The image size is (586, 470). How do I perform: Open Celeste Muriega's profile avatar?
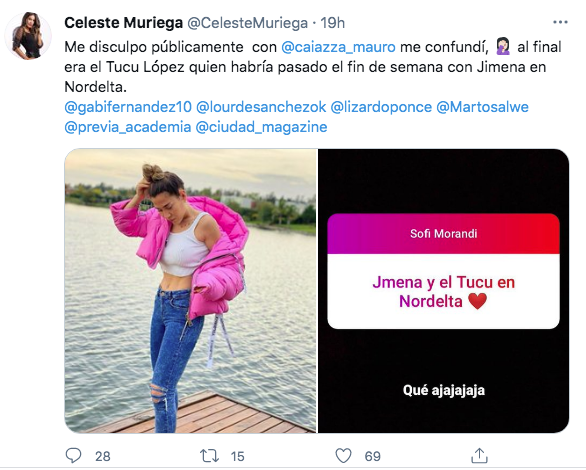click(x=28, y=36)
